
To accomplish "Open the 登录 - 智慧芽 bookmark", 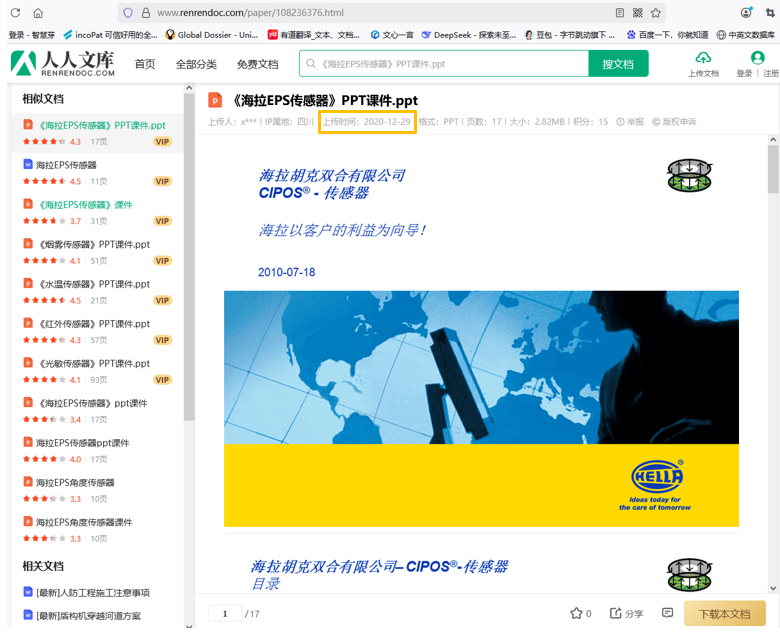I will click(32, 35).
